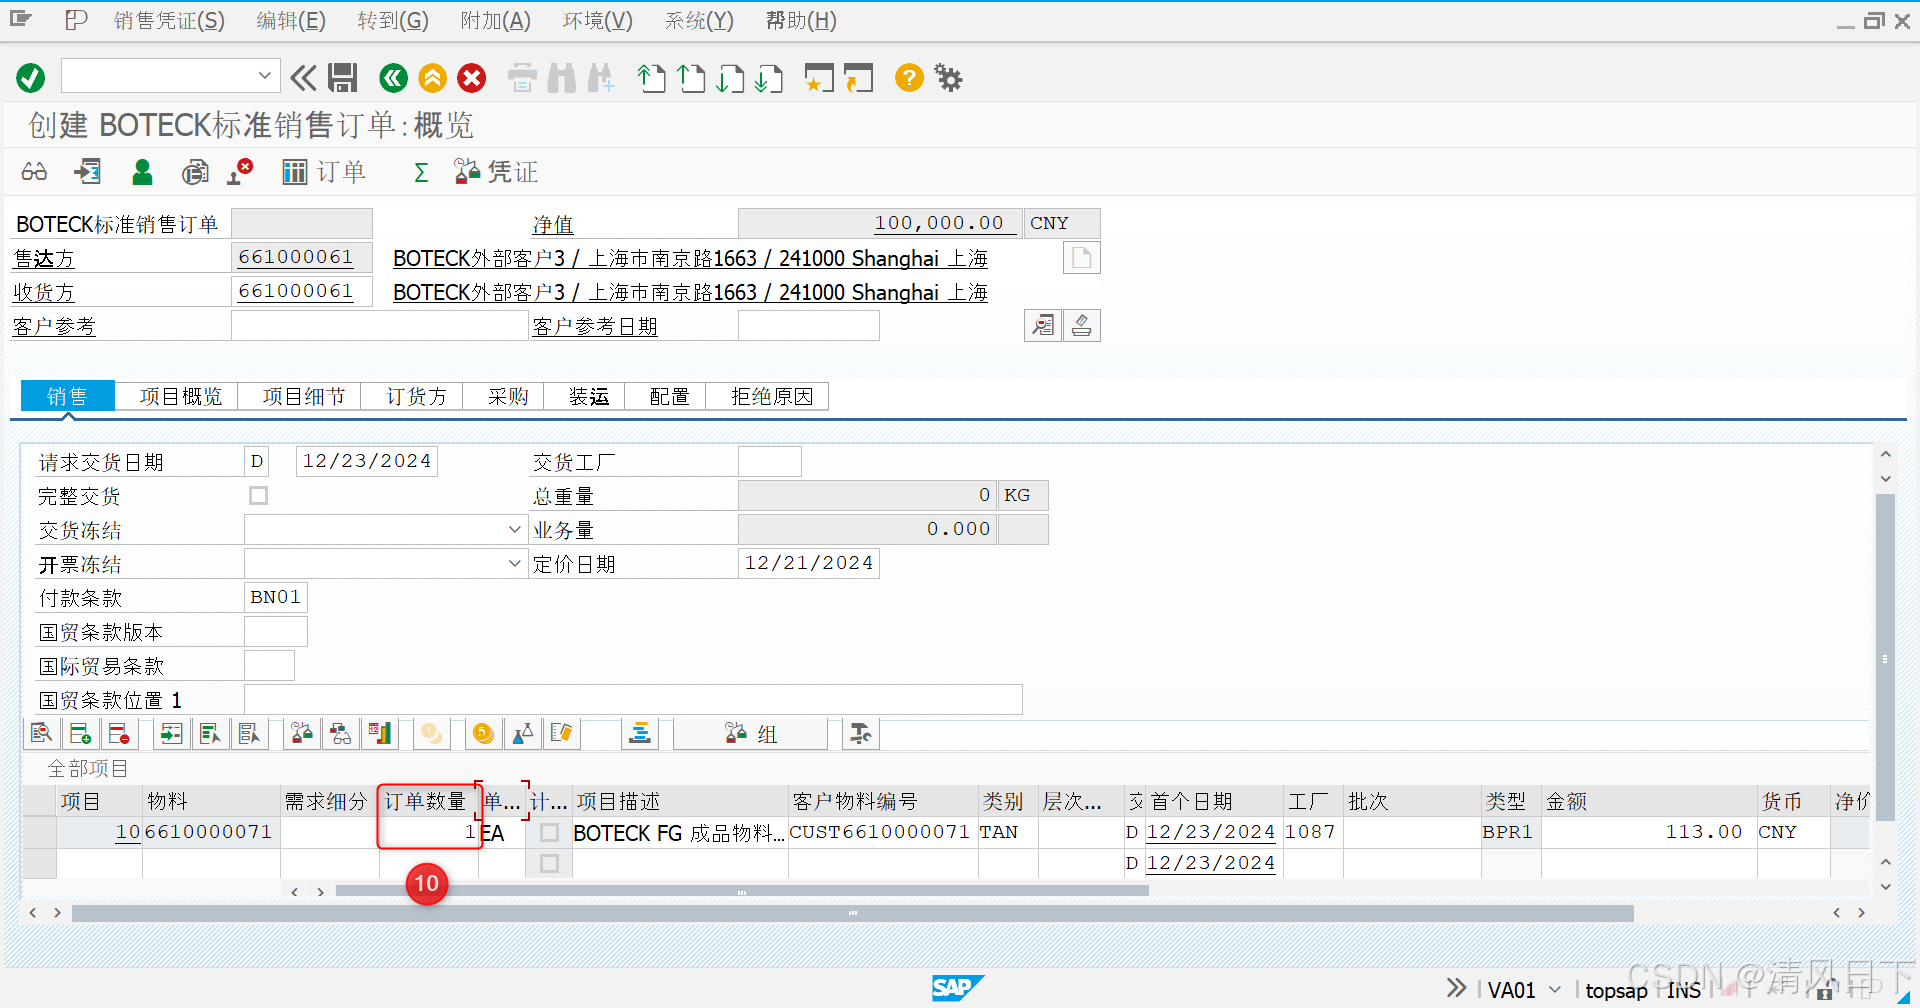1920x1008 pixels.
Task: Click the green person partner icon
Action: (142, 172)
